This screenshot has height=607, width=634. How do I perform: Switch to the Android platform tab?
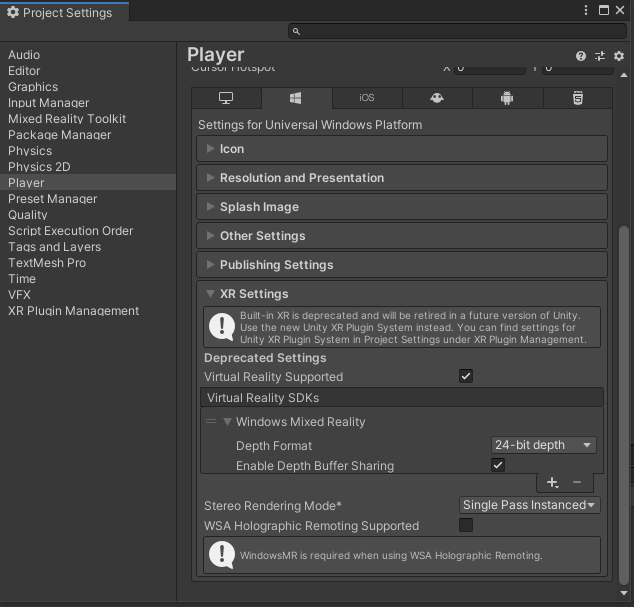507,98
